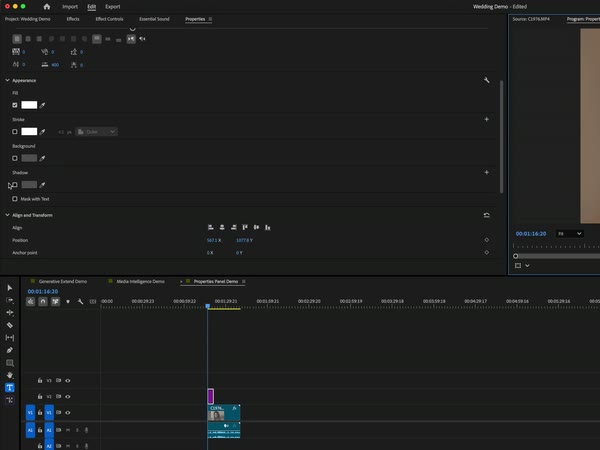The width and height of the screenshot is (600, 450).
Task: Toggle Anchor point keyframe diamond
Action: pyautogui.click(x=486, y=253)
